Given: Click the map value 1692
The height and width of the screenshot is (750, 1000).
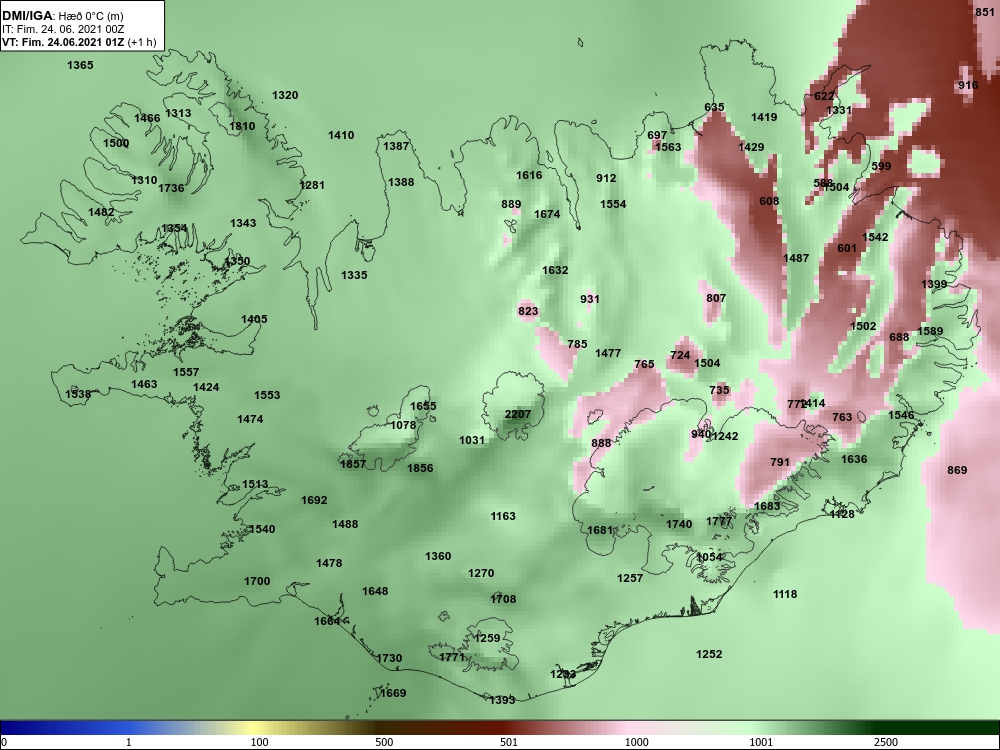Looking at the screenshot, I should pos(314,500).
